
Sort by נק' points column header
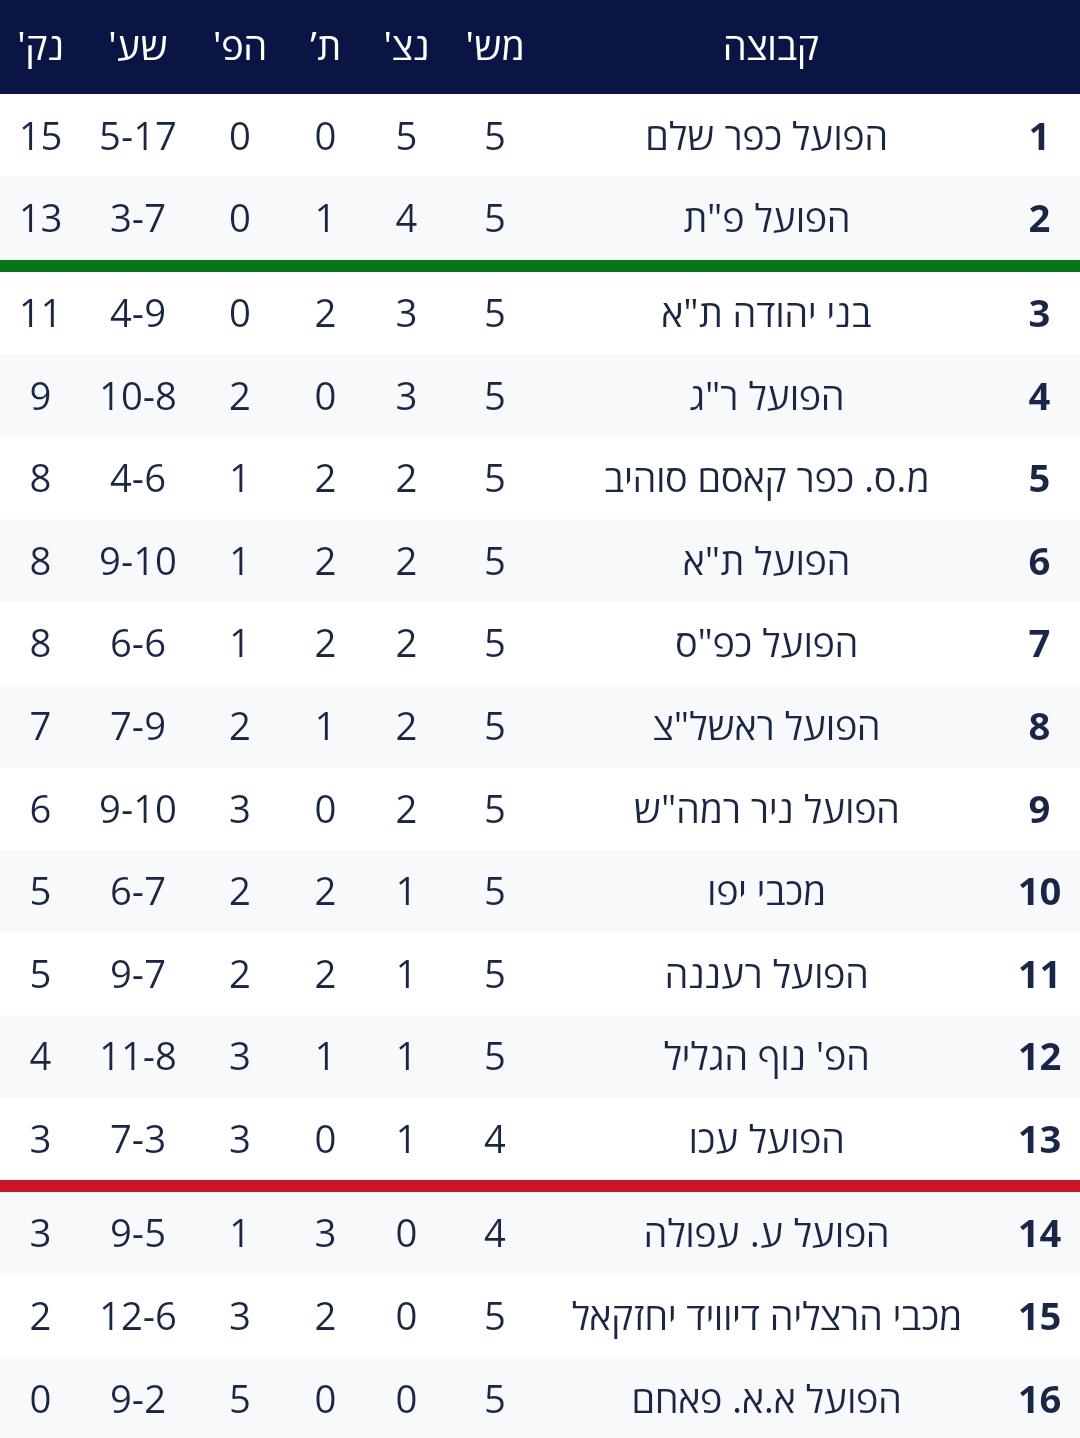(40, 47)
